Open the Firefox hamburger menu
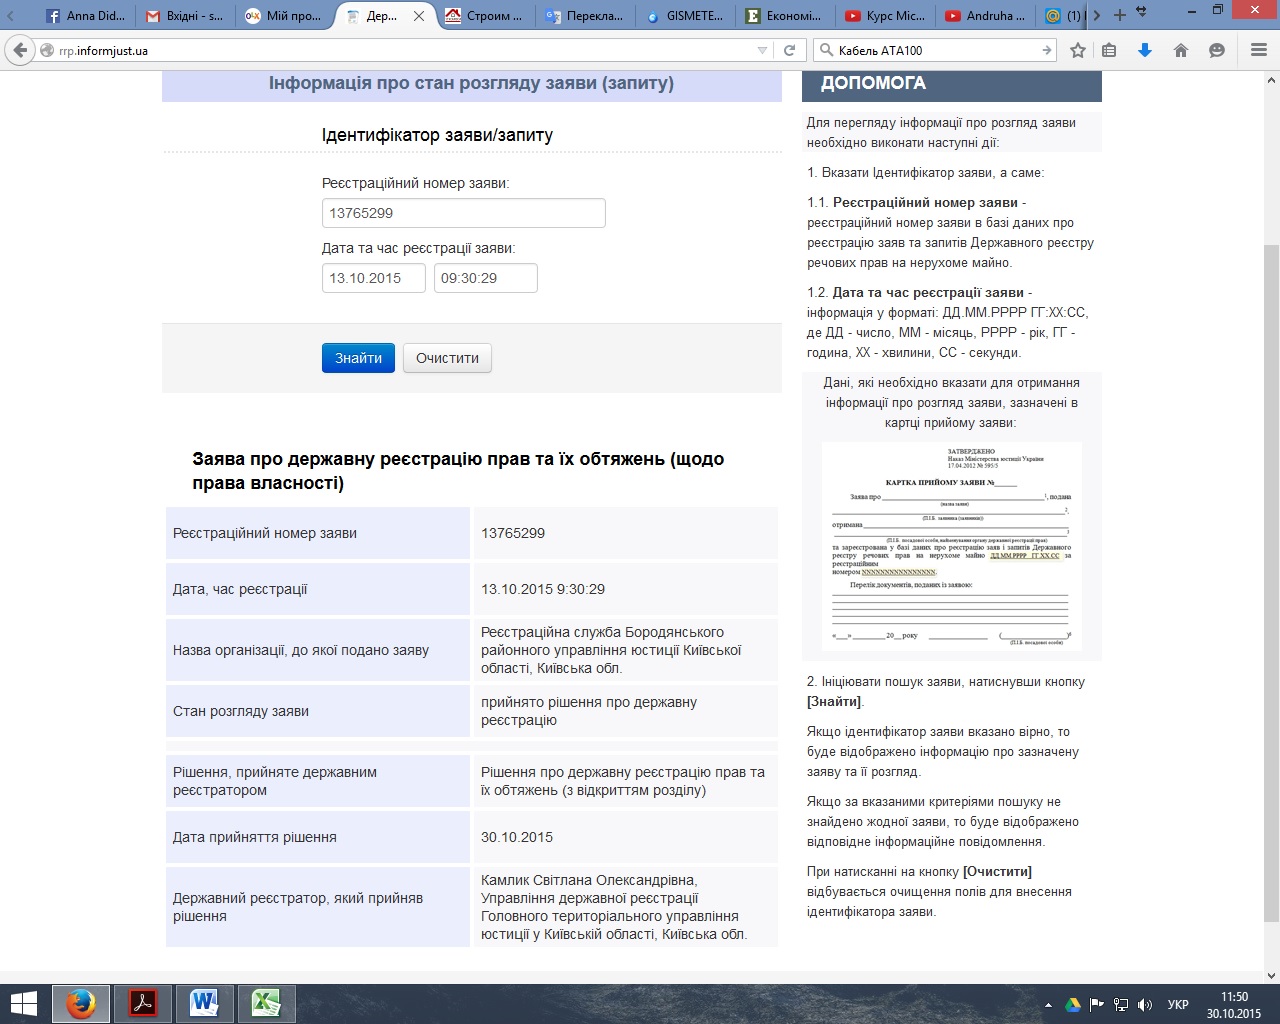The width and height of the screenshot is (1280, 1024). click(1259, 50)
